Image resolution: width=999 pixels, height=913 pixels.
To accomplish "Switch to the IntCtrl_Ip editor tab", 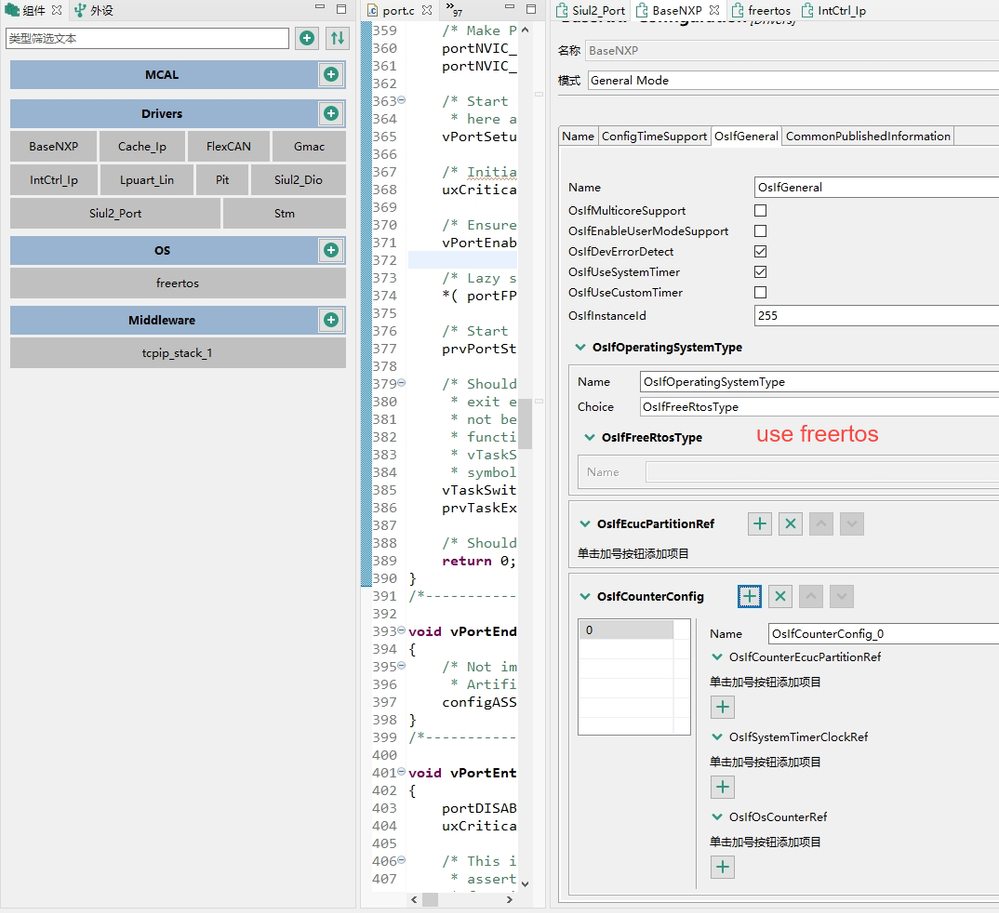I will pos(833,10).
